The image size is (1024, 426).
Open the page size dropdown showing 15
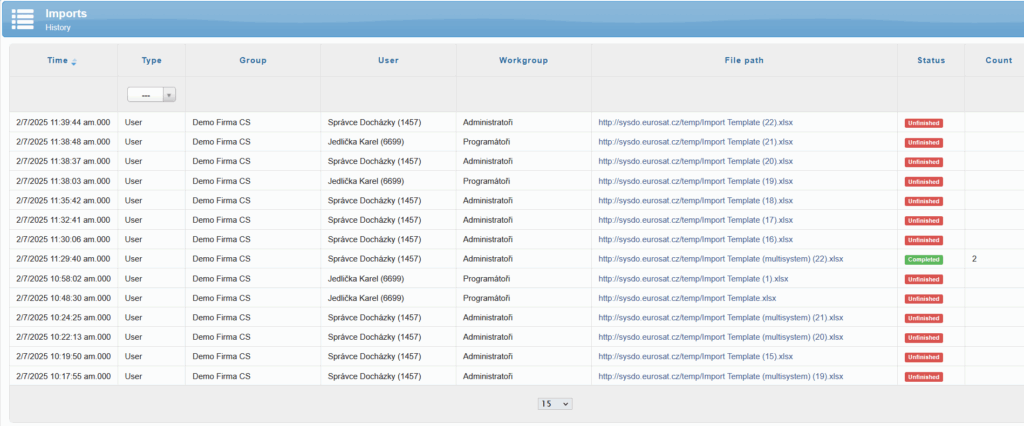pos(555,404)
